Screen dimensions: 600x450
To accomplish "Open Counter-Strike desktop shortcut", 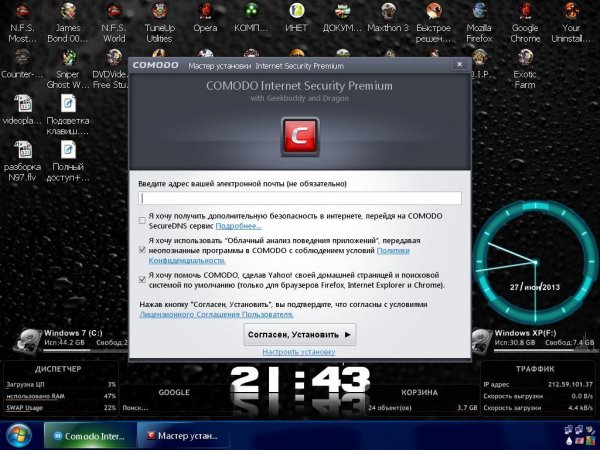I will (23, 57).
